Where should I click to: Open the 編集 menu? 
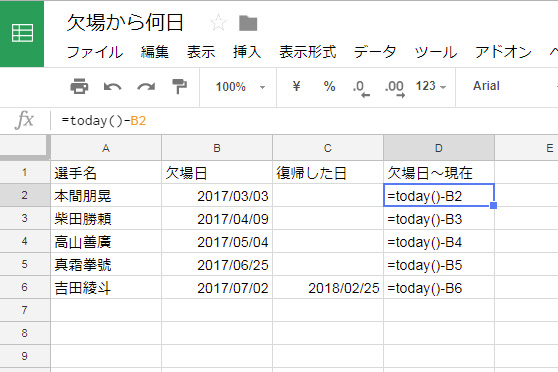coord(155,52)
